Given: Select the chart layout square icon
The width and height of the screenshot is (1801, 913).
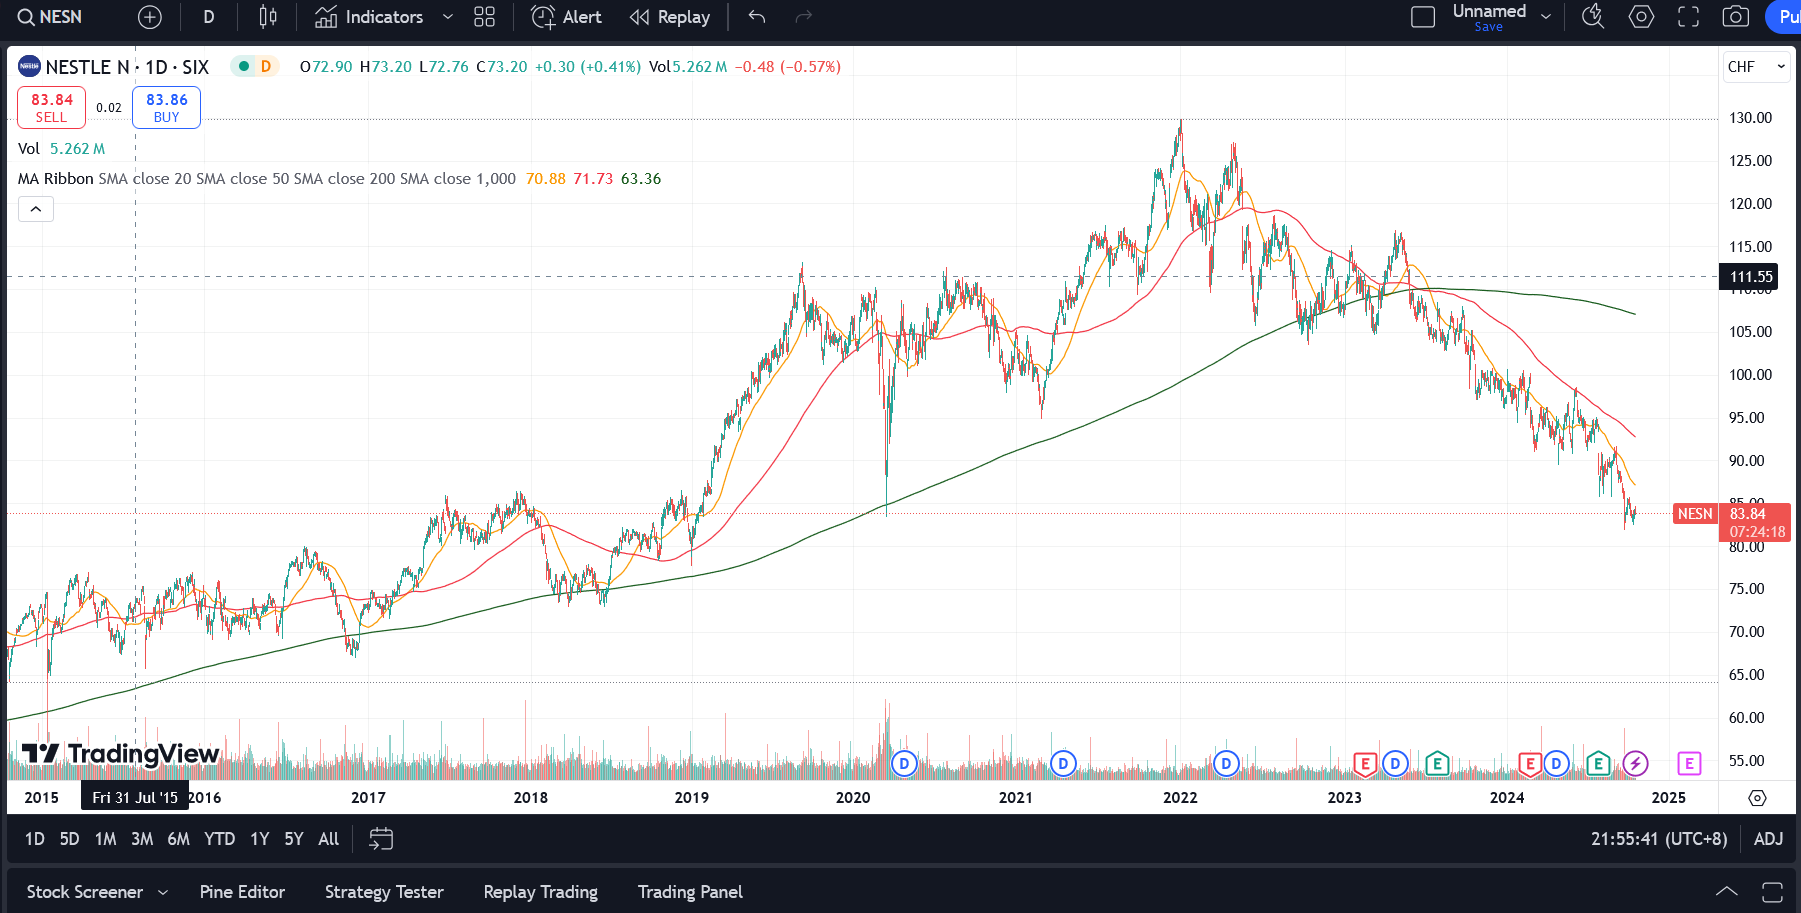Looking at the screenshot, I should [x=1422, y=17].
